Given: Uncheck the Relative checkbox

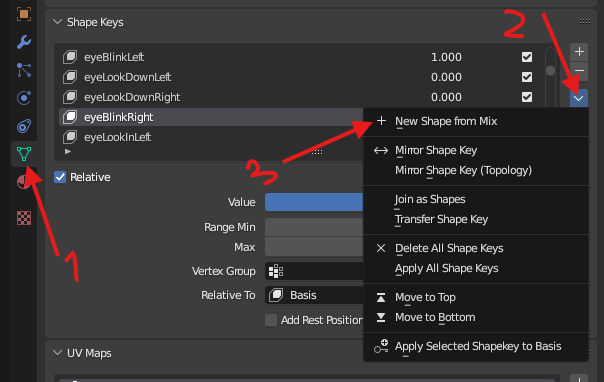Looking at the screenshot, I should pos(60,177).
